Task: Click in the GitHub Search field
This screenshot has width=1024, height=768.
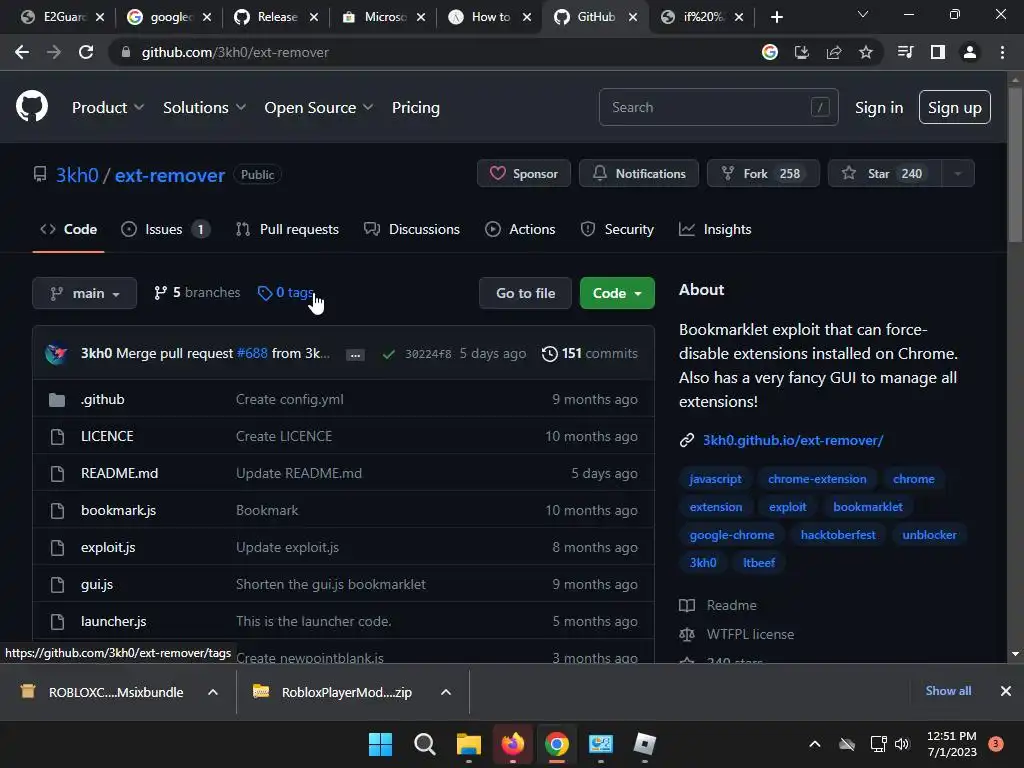Action: coord(718,107)
